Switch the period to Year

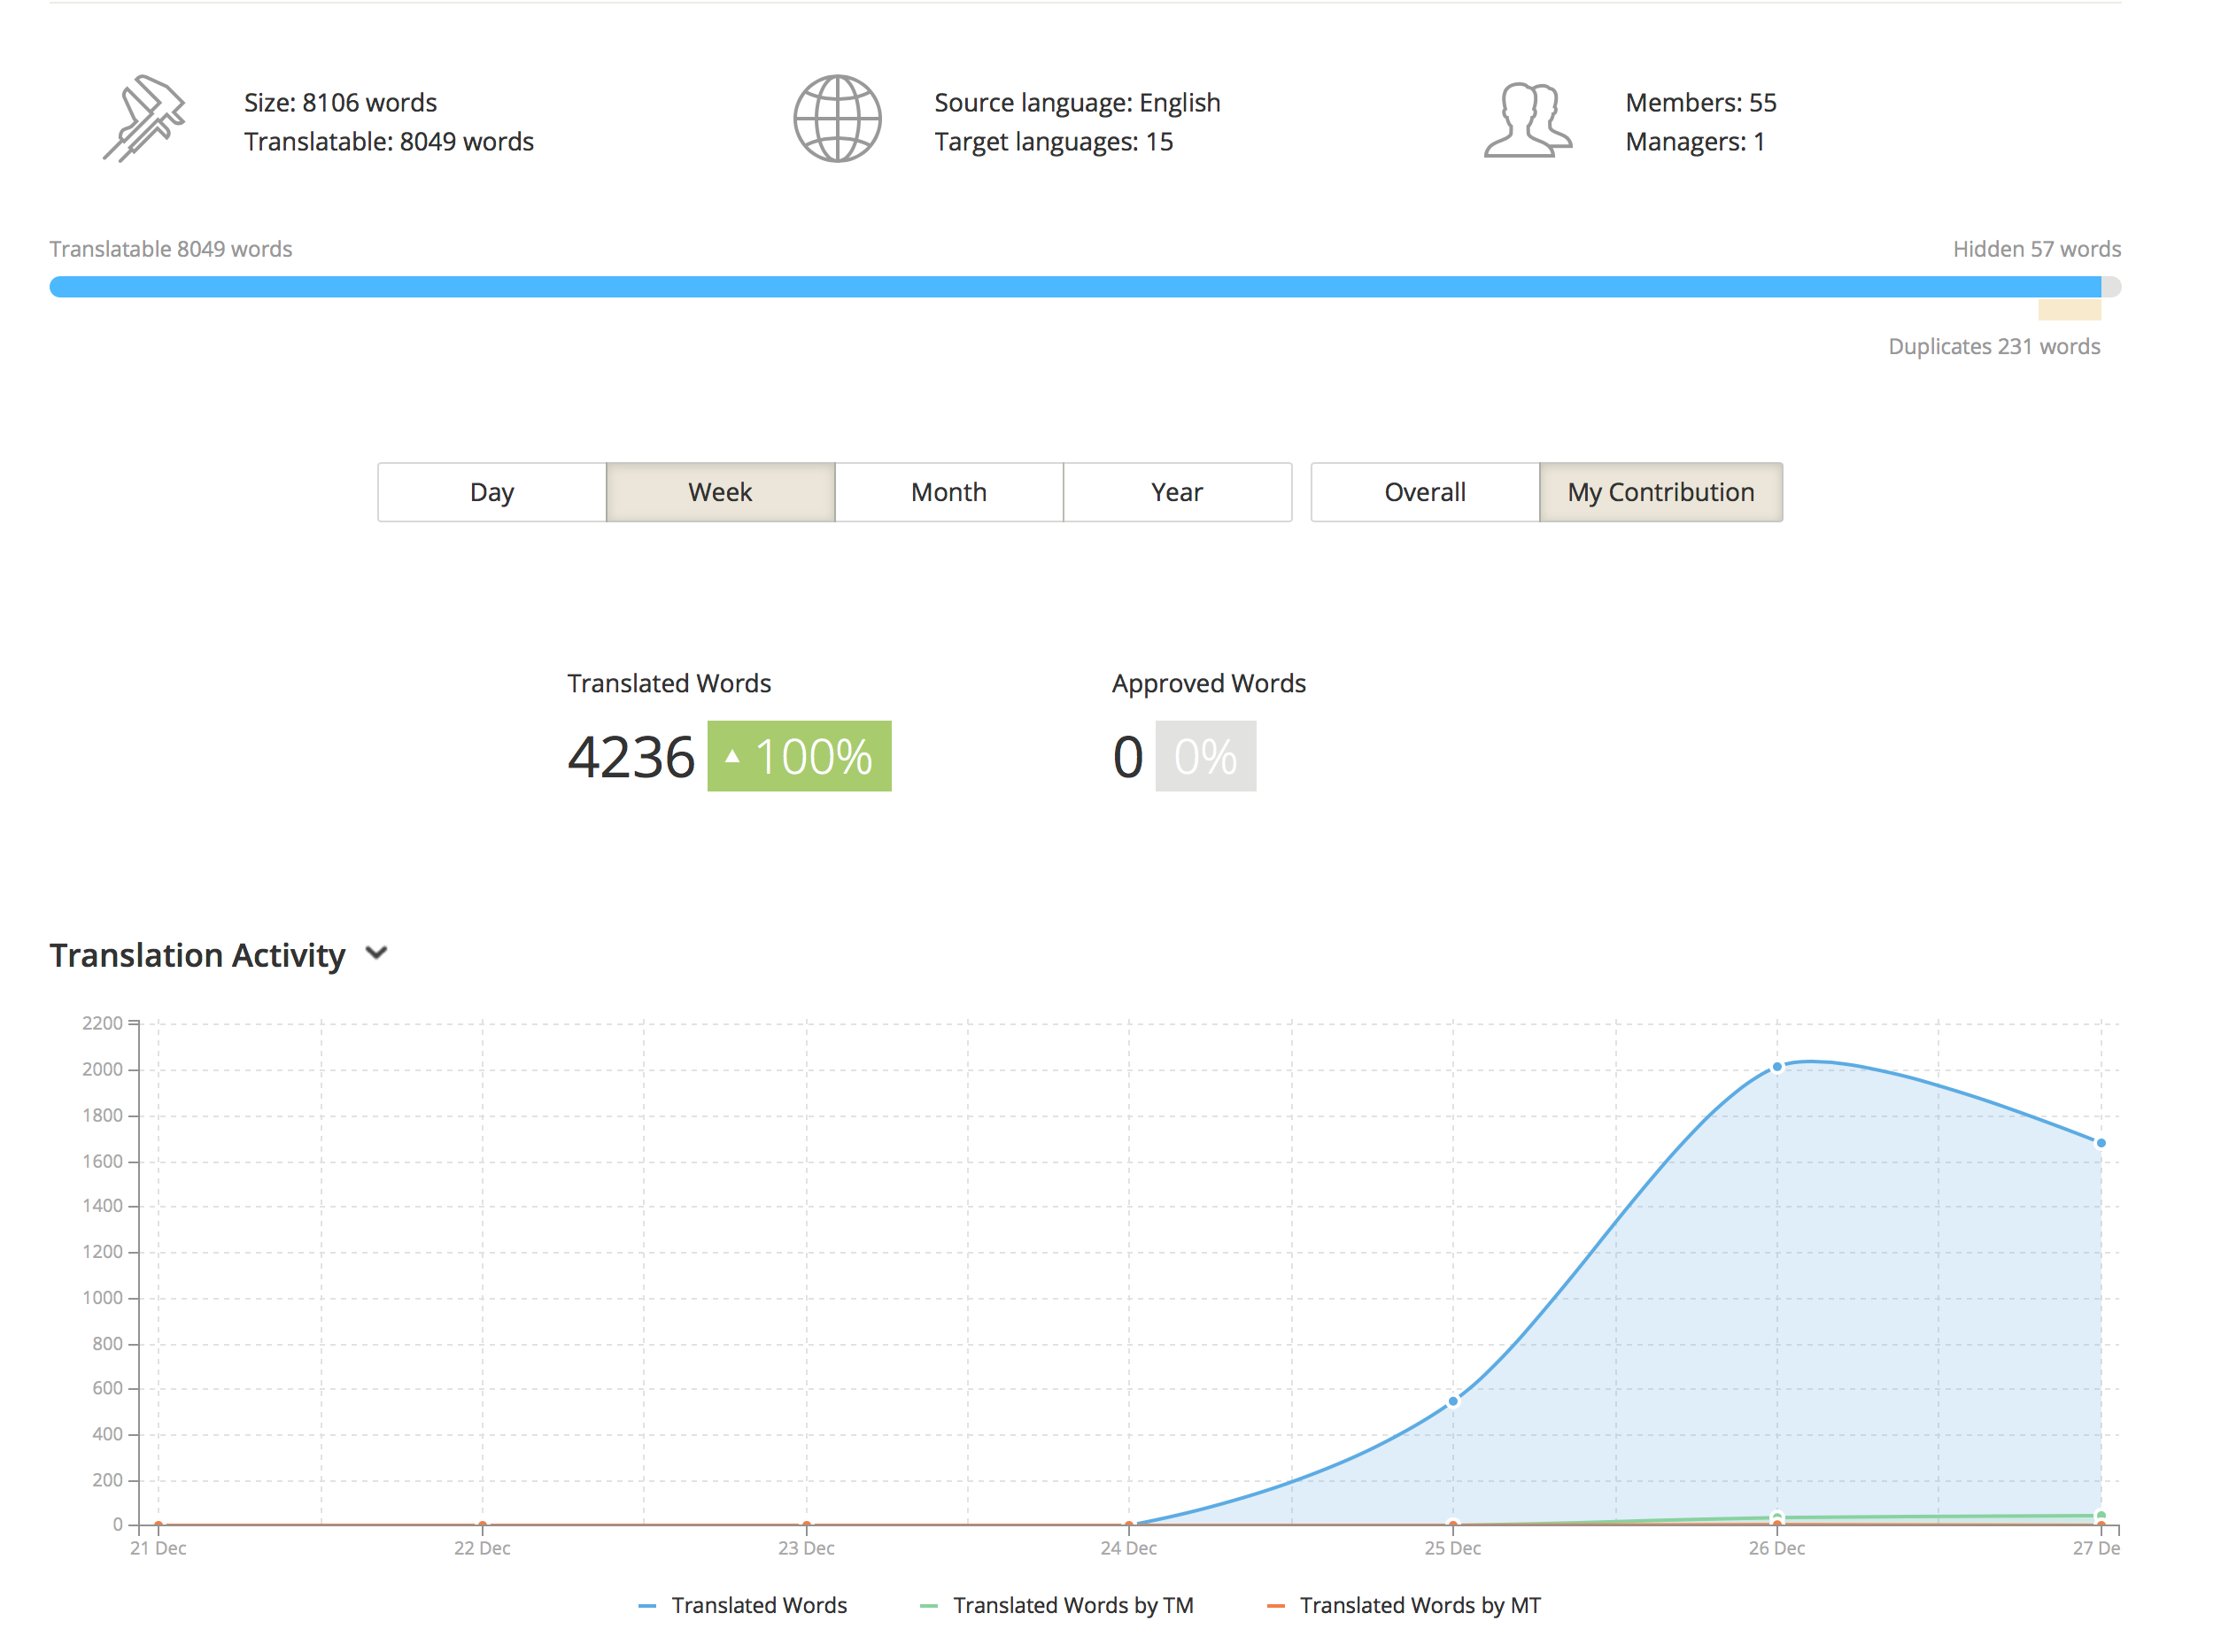point(1177,492)
